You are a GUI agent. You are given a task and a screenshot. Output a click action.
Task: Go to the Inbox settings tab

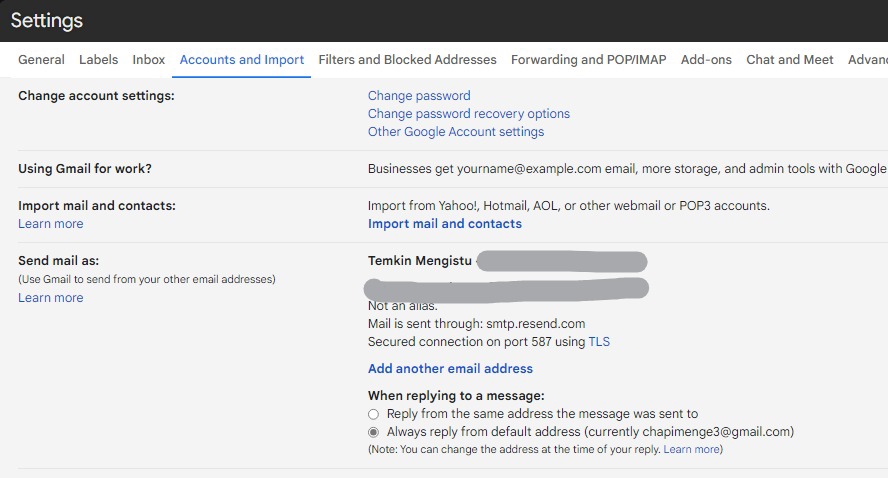[x=149, y=60]
